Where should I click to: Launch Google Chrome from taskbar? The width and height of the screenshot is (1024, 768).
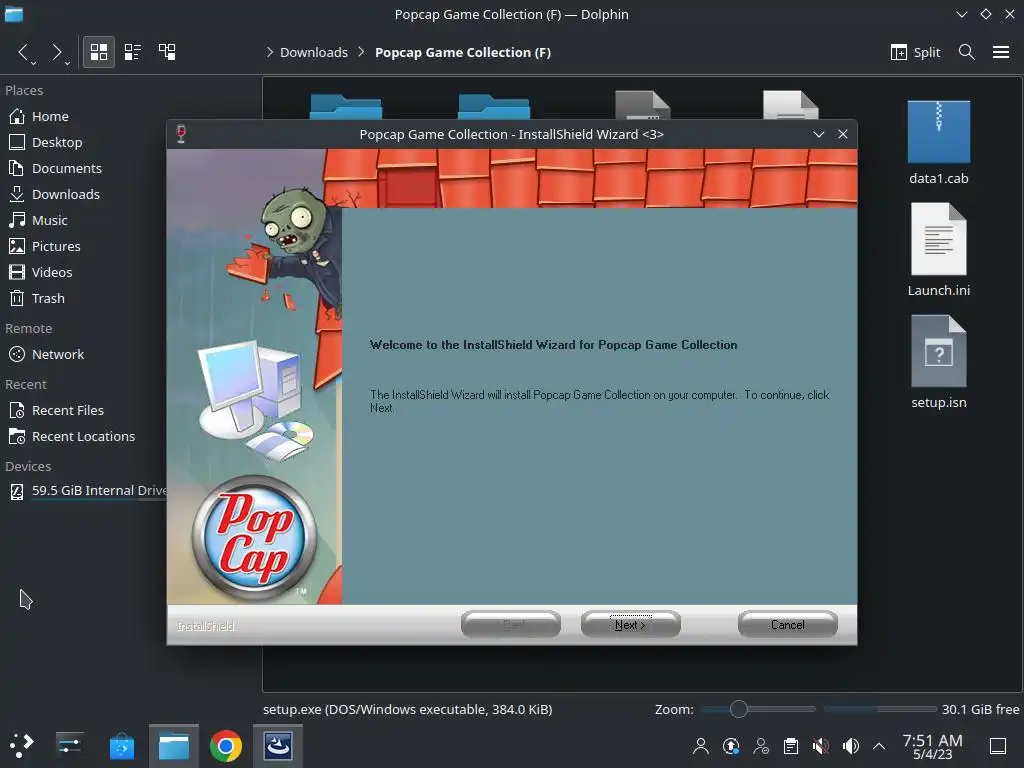point(226,746)
